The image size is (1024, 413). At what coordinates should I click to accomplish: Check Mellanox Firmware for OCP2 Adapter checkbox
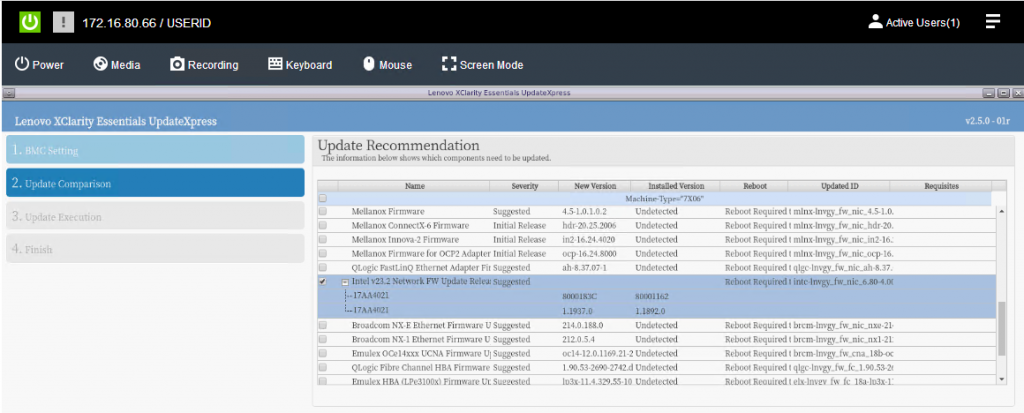323,254
